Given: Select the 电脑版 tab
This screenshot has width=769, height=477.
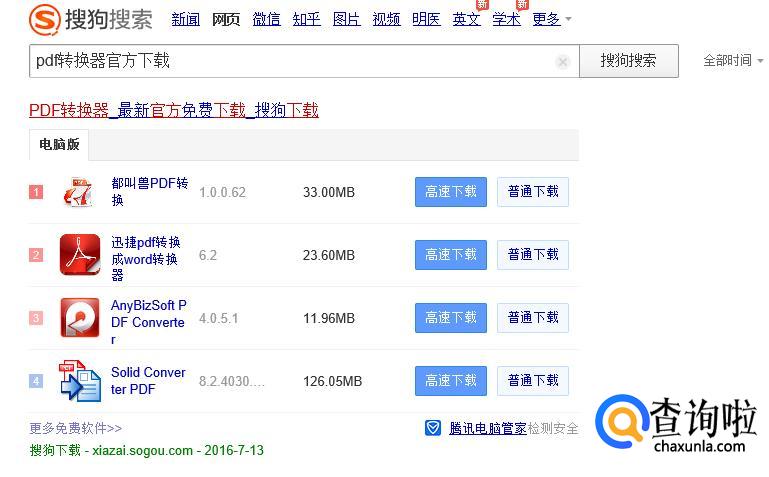Looking at the screenshot, I should [x=59, y=145].
